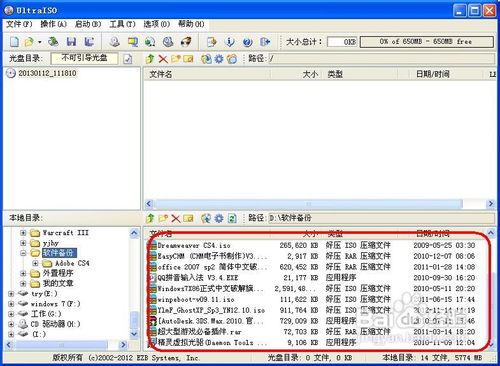Expand the Warcraft III folder node
Image resolution: width=500 pixels, height=366 pixels.
(23, 233)
